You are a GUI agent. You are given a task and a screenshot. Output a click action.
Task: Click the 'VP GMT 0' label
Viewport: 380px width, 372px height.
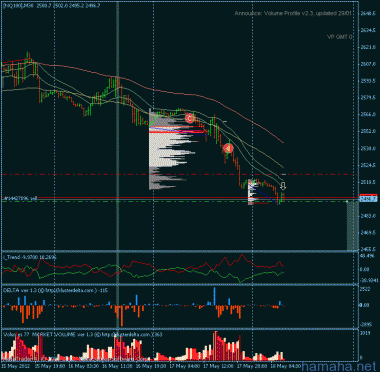tap(340, 37)
